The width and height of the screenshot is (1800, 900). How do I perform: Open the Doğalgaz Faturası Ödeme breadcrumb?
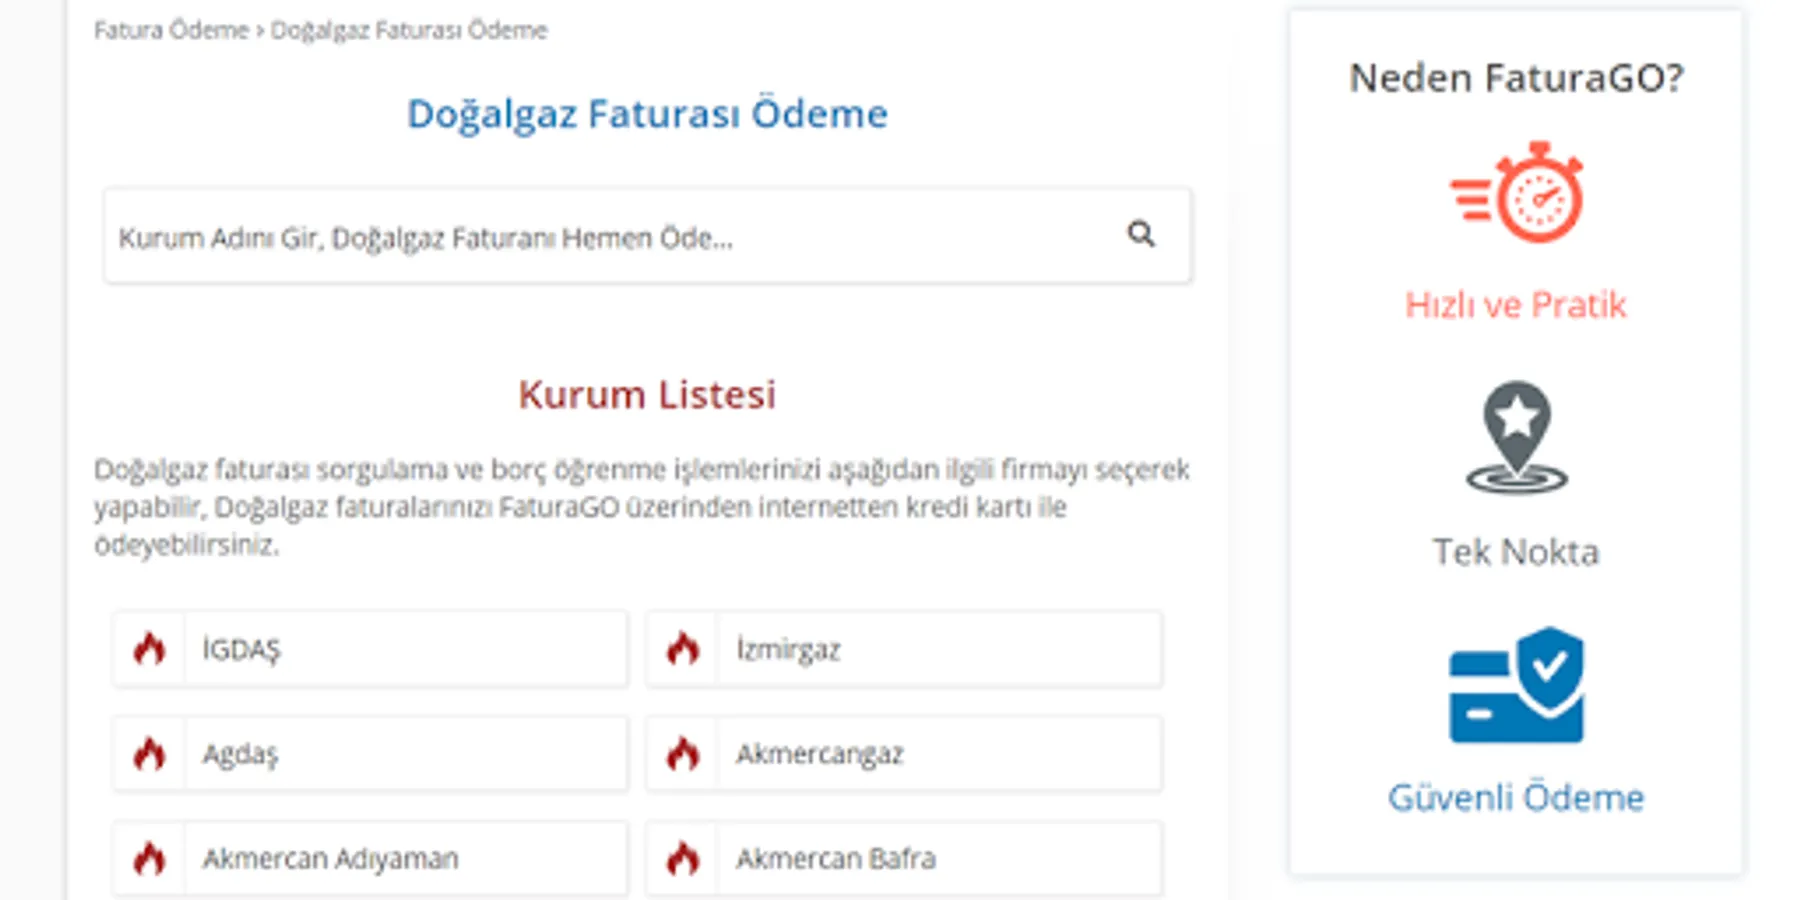pos(409,30)
